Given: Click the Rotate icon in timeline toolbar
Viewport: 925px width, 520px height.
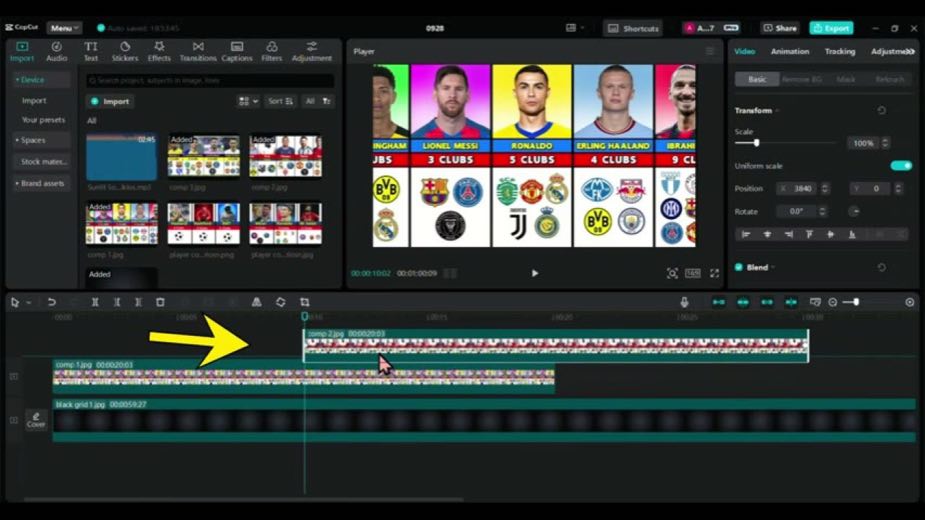Looking at the screenshot, I should point(281,302).
